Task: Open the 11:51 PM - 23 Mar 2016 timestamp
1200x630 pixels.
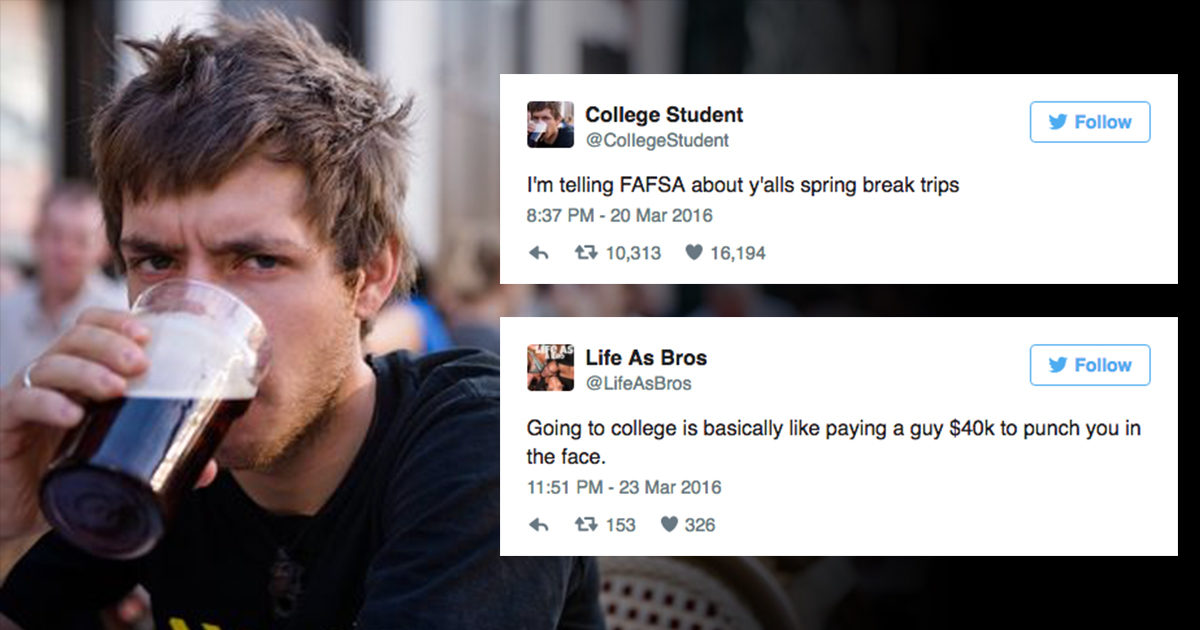Action: pyautogui.click(x=624, y=488)
